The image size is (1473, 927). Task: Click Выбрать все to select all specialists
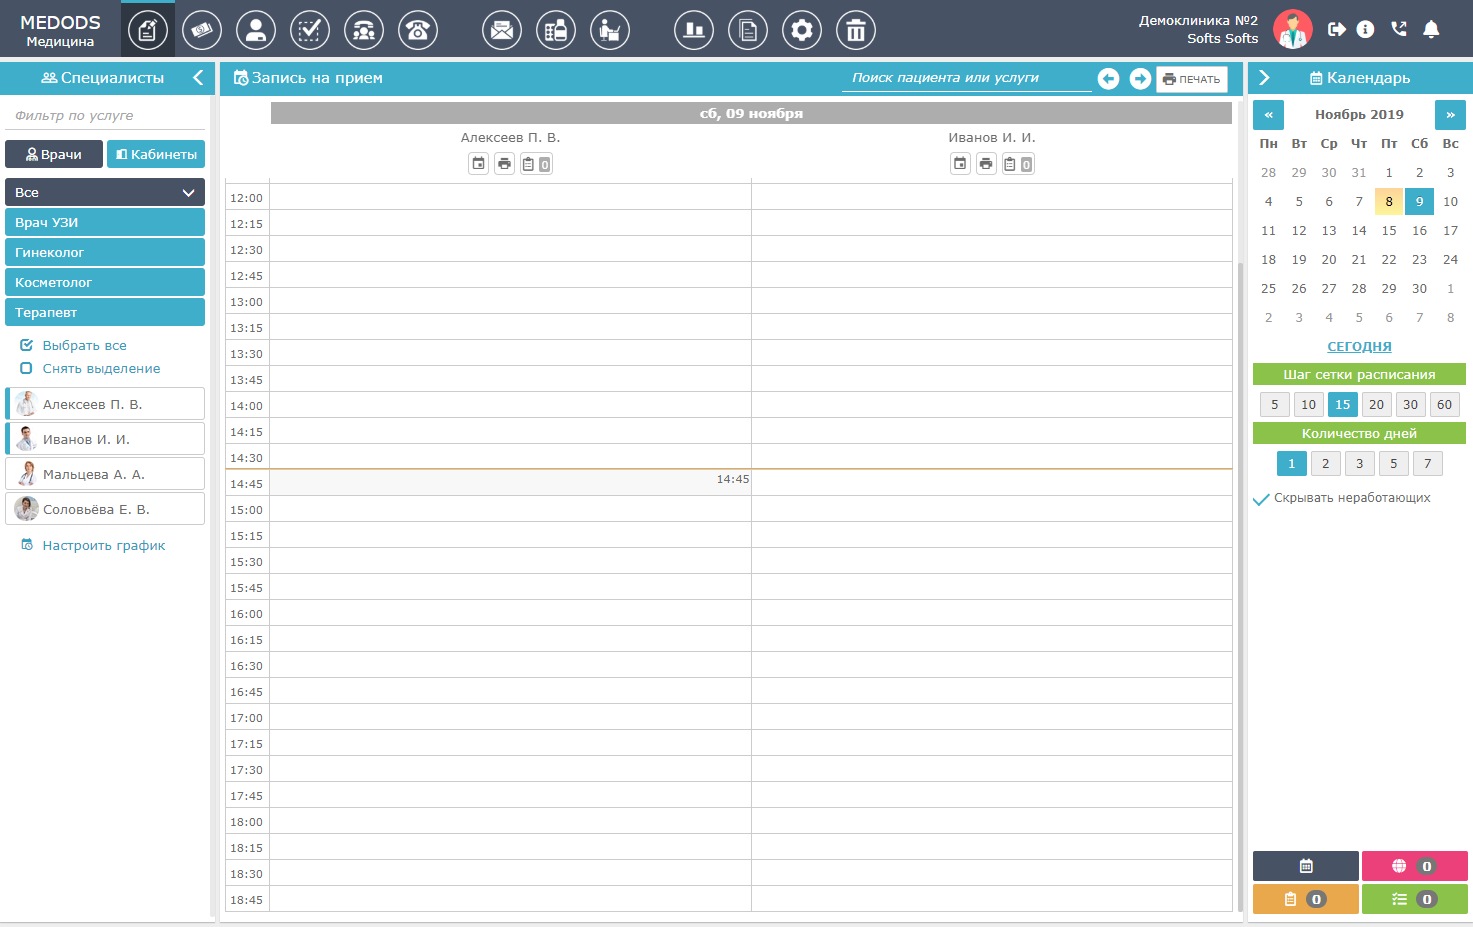click(84, 346)
